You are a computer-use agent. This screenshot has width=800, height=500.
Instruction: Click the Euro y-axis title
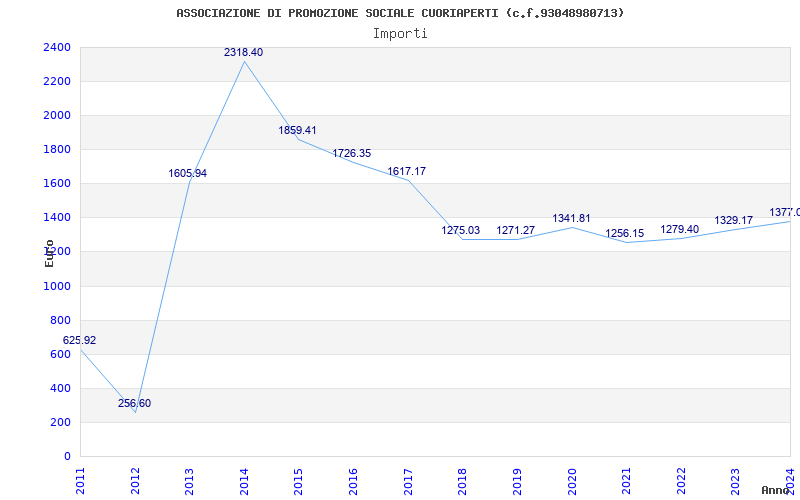point(49,254)
